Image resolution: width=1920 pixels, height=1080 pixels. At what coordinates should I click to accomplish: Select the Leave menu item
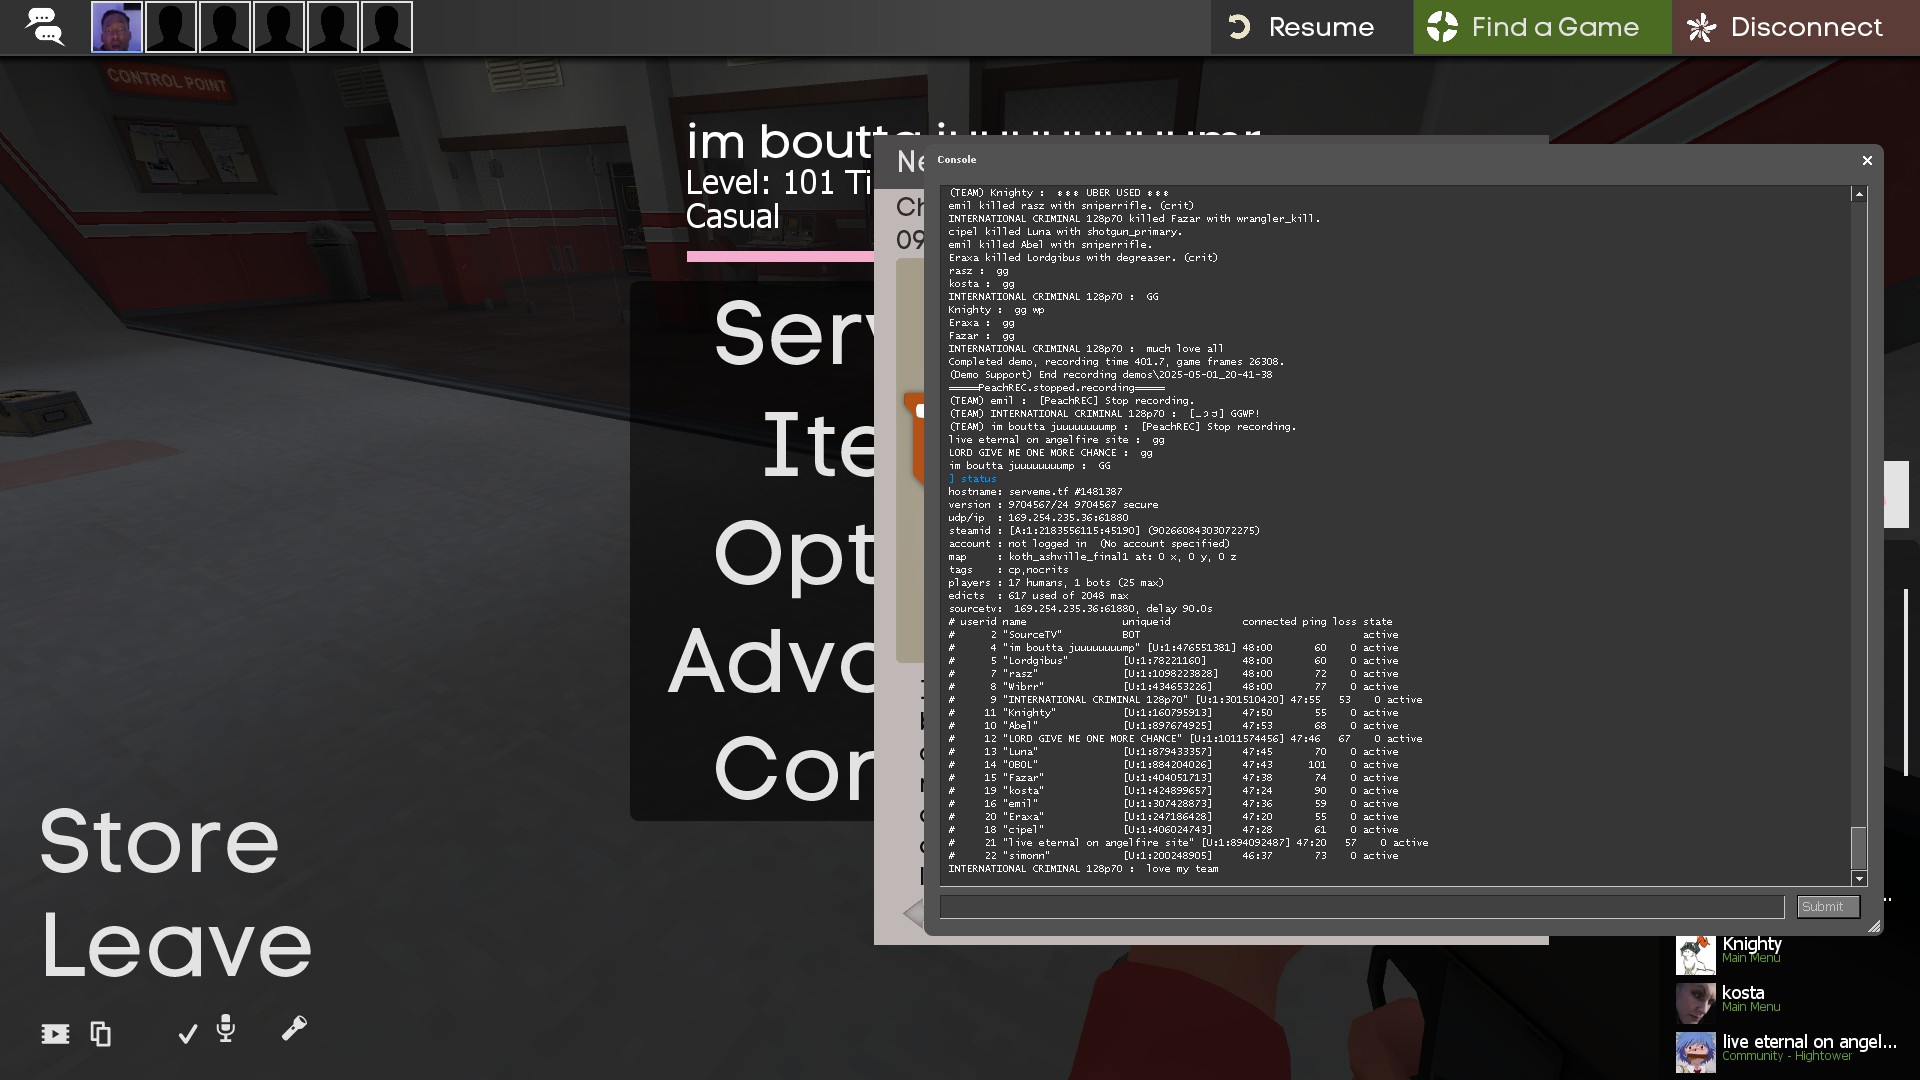176,946
